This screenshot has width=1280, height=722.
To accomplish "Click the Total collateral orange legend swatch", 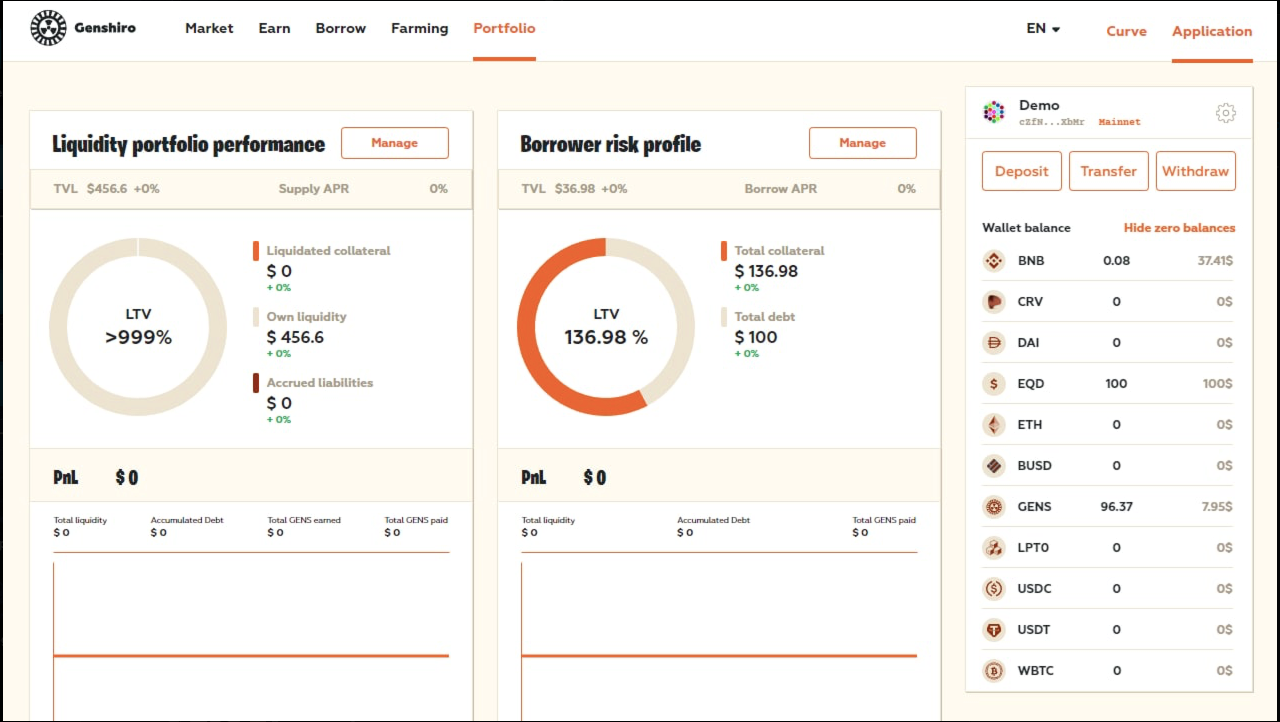I will 724,251.
